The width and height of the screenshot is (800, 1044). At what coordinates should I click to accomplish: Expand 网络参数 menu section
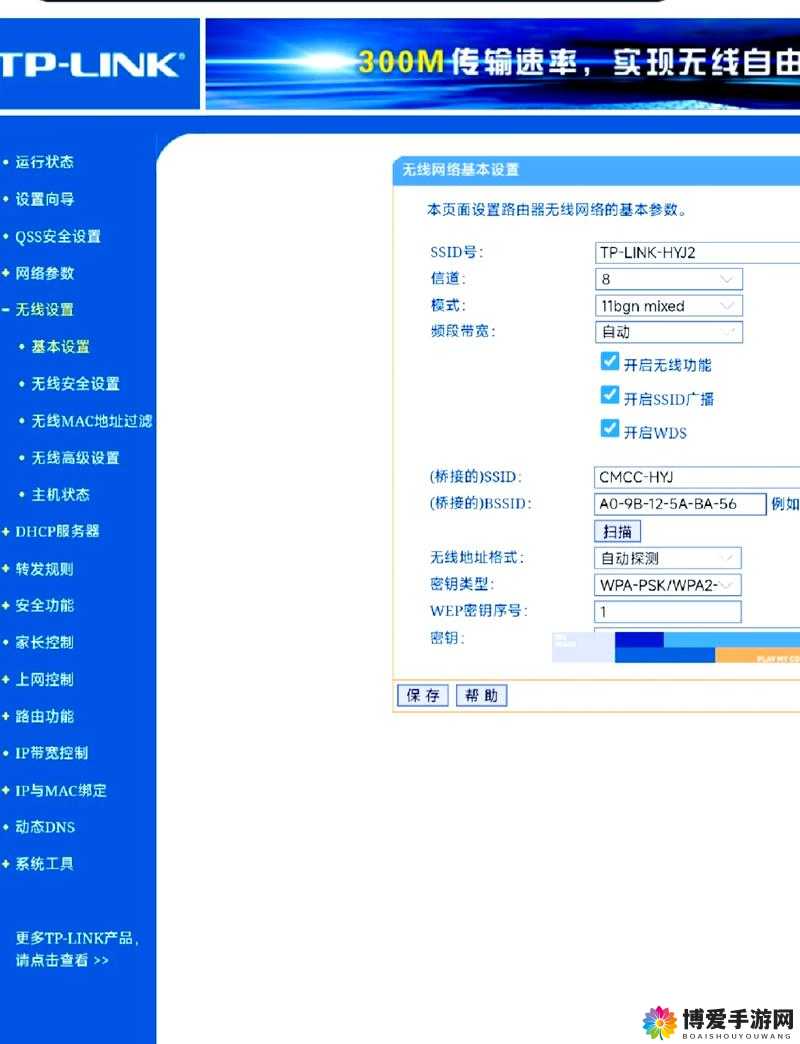[x=45, y=273]
